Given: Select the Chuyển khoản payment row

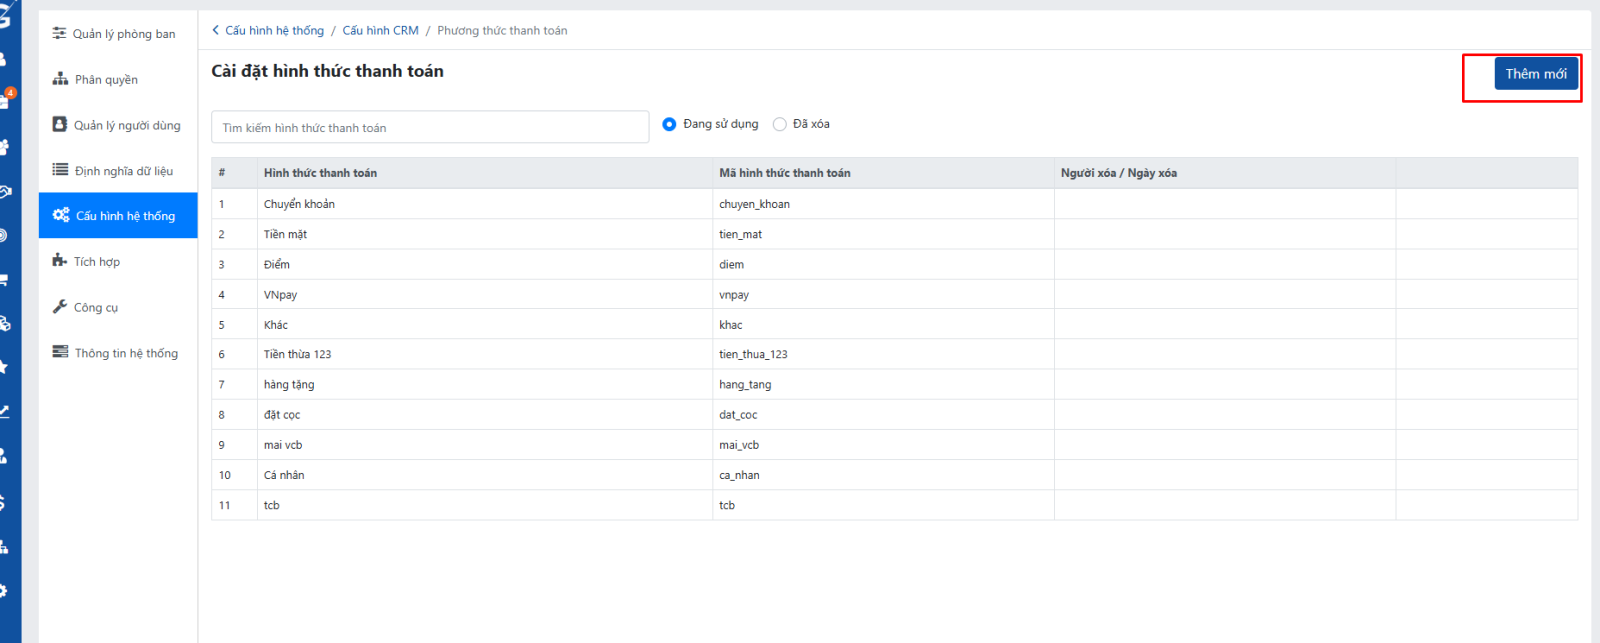Looking at the screenshot, I should point(299,204).
